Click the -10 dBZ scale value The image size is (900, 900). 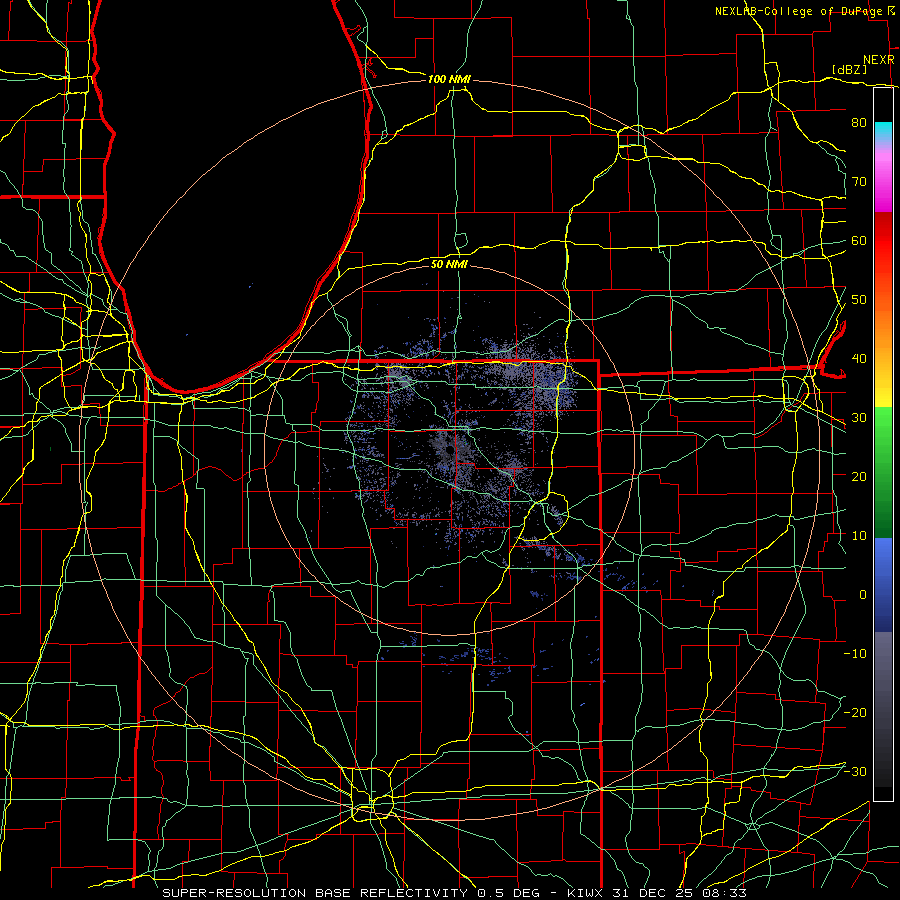click(855, 653)
